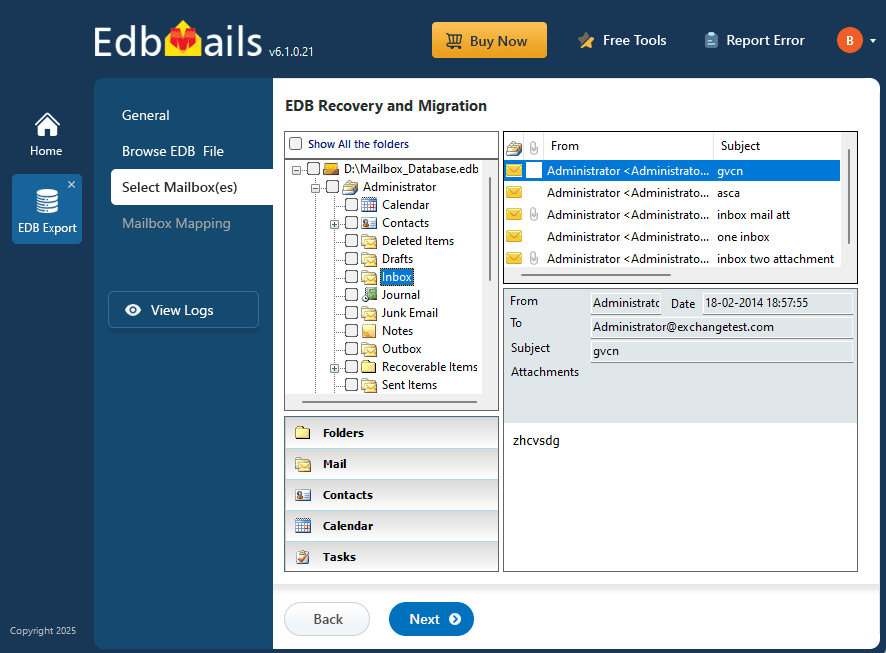The height and width of the screenshot is (653, 886).
Task: Go to the General step
Action: click(x=146, y=115)
